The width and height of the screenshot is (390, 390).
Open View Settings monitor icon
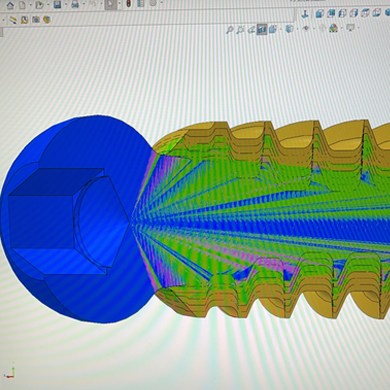click(351, 27)
